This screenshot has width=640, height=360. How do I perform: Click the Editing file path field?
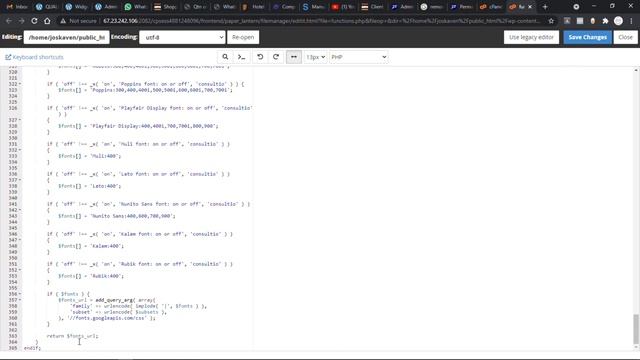tap(67, 37)
